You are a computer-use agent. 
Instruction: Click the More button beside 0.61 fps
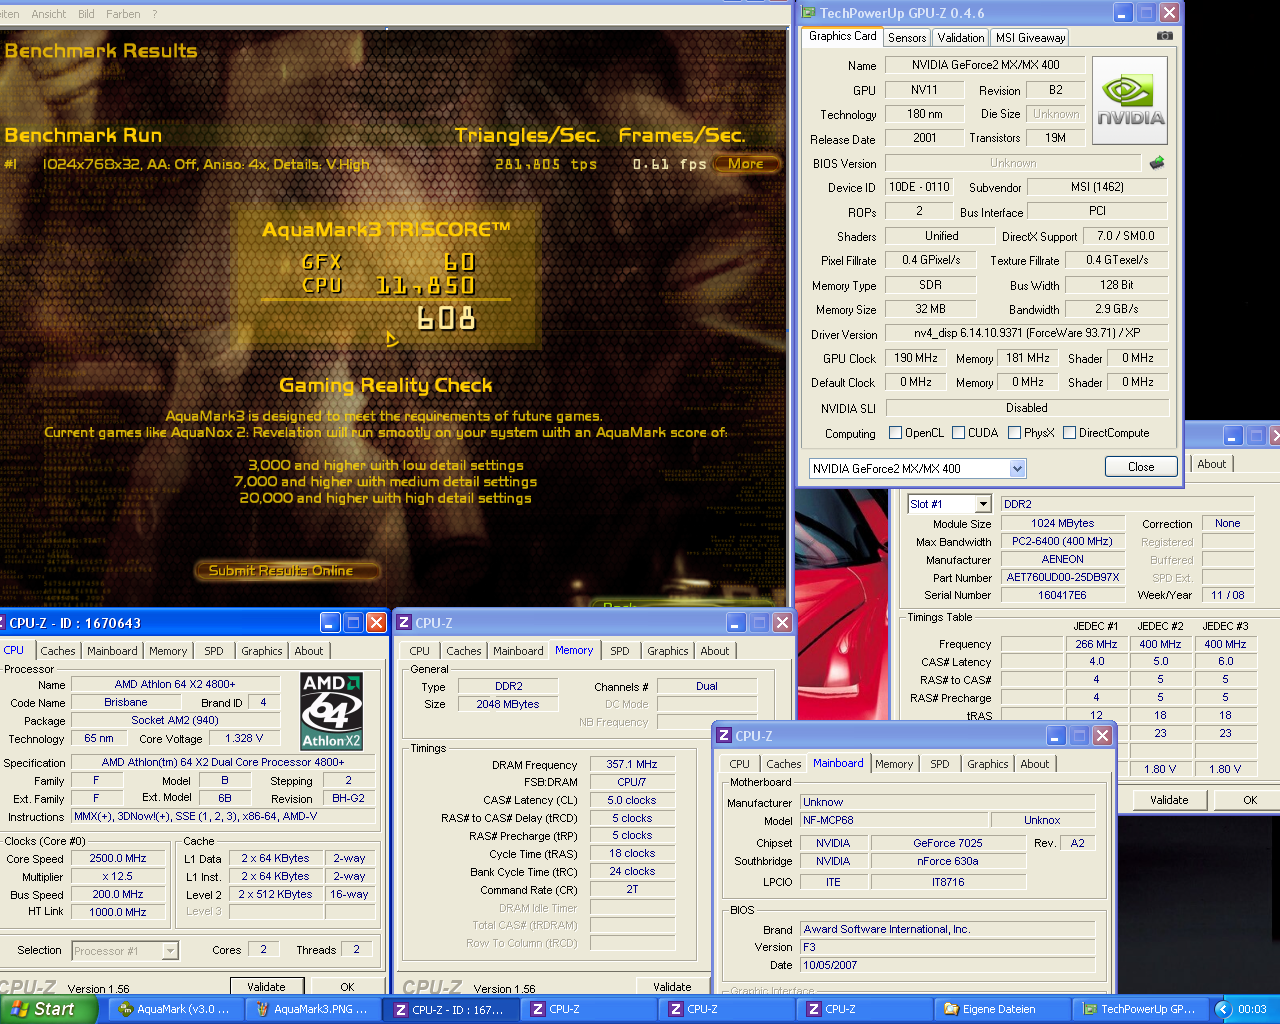(x=747, y=164)
